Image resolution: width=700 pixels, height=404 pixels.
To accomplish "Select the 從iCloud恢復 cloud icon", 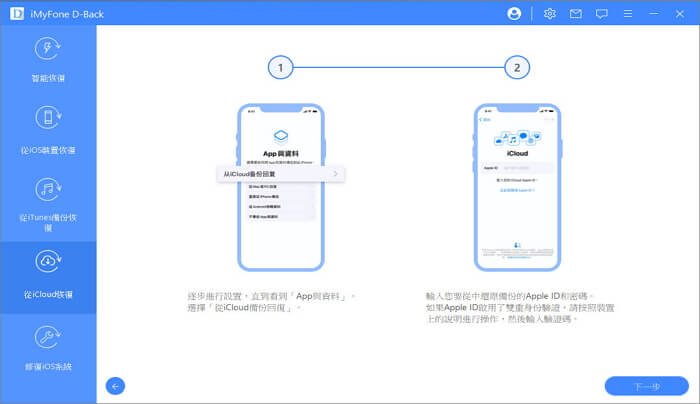I will tap(48, 261).
